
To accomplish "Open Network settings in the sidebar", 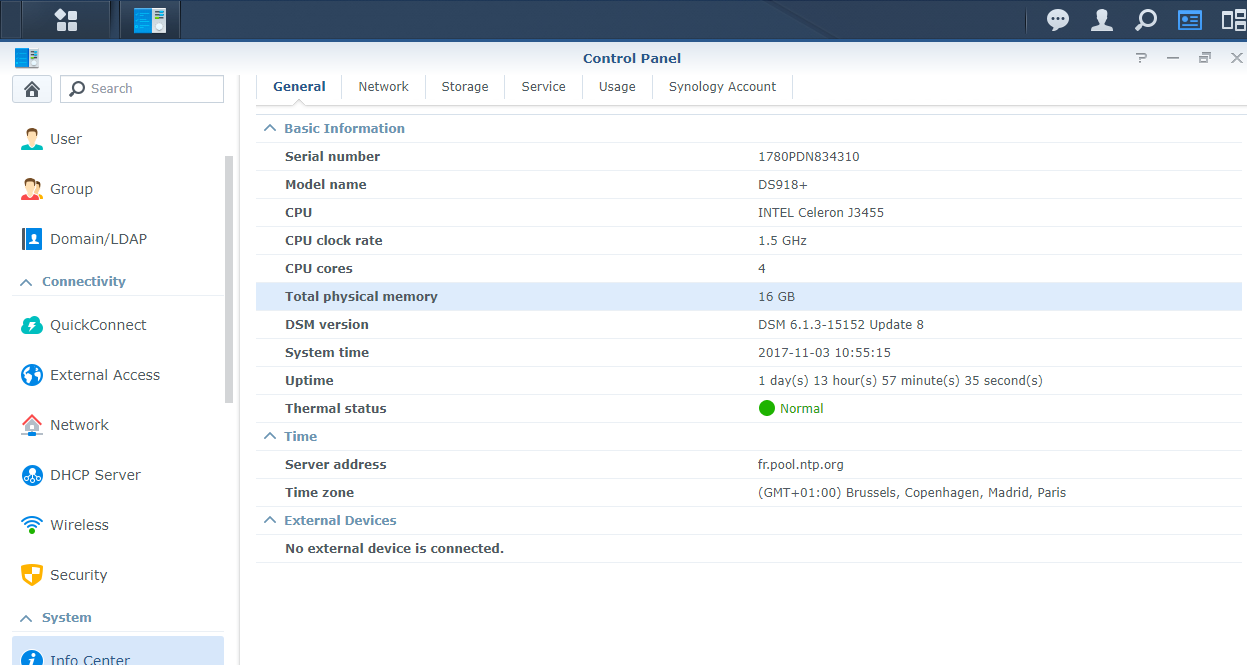I will coord(118,425).
